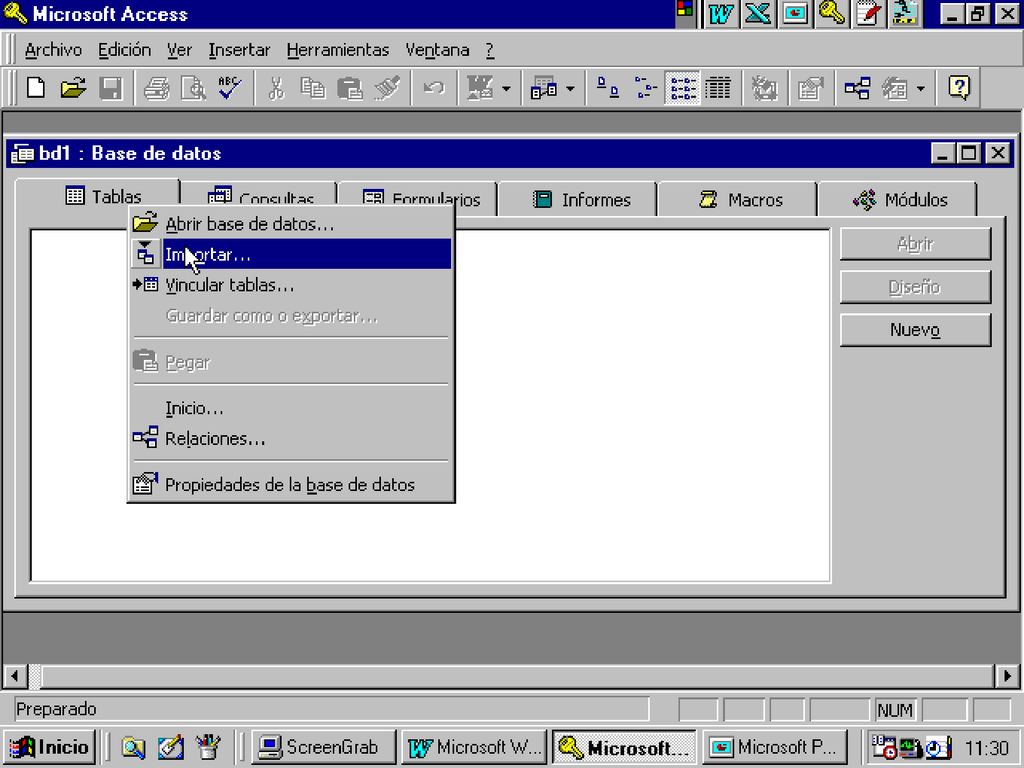
Task: Click the Paste clipboard icon in toolbar
Action: coord(350,88)
